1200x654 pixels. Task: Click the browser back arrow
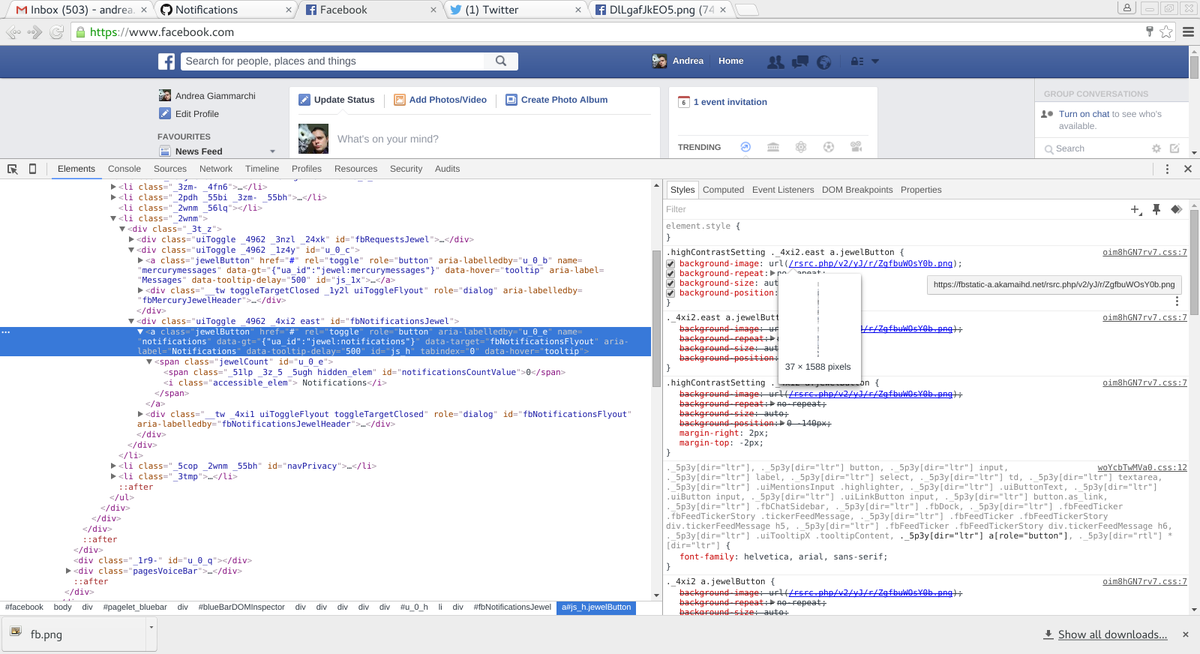[x=13, y=32]
